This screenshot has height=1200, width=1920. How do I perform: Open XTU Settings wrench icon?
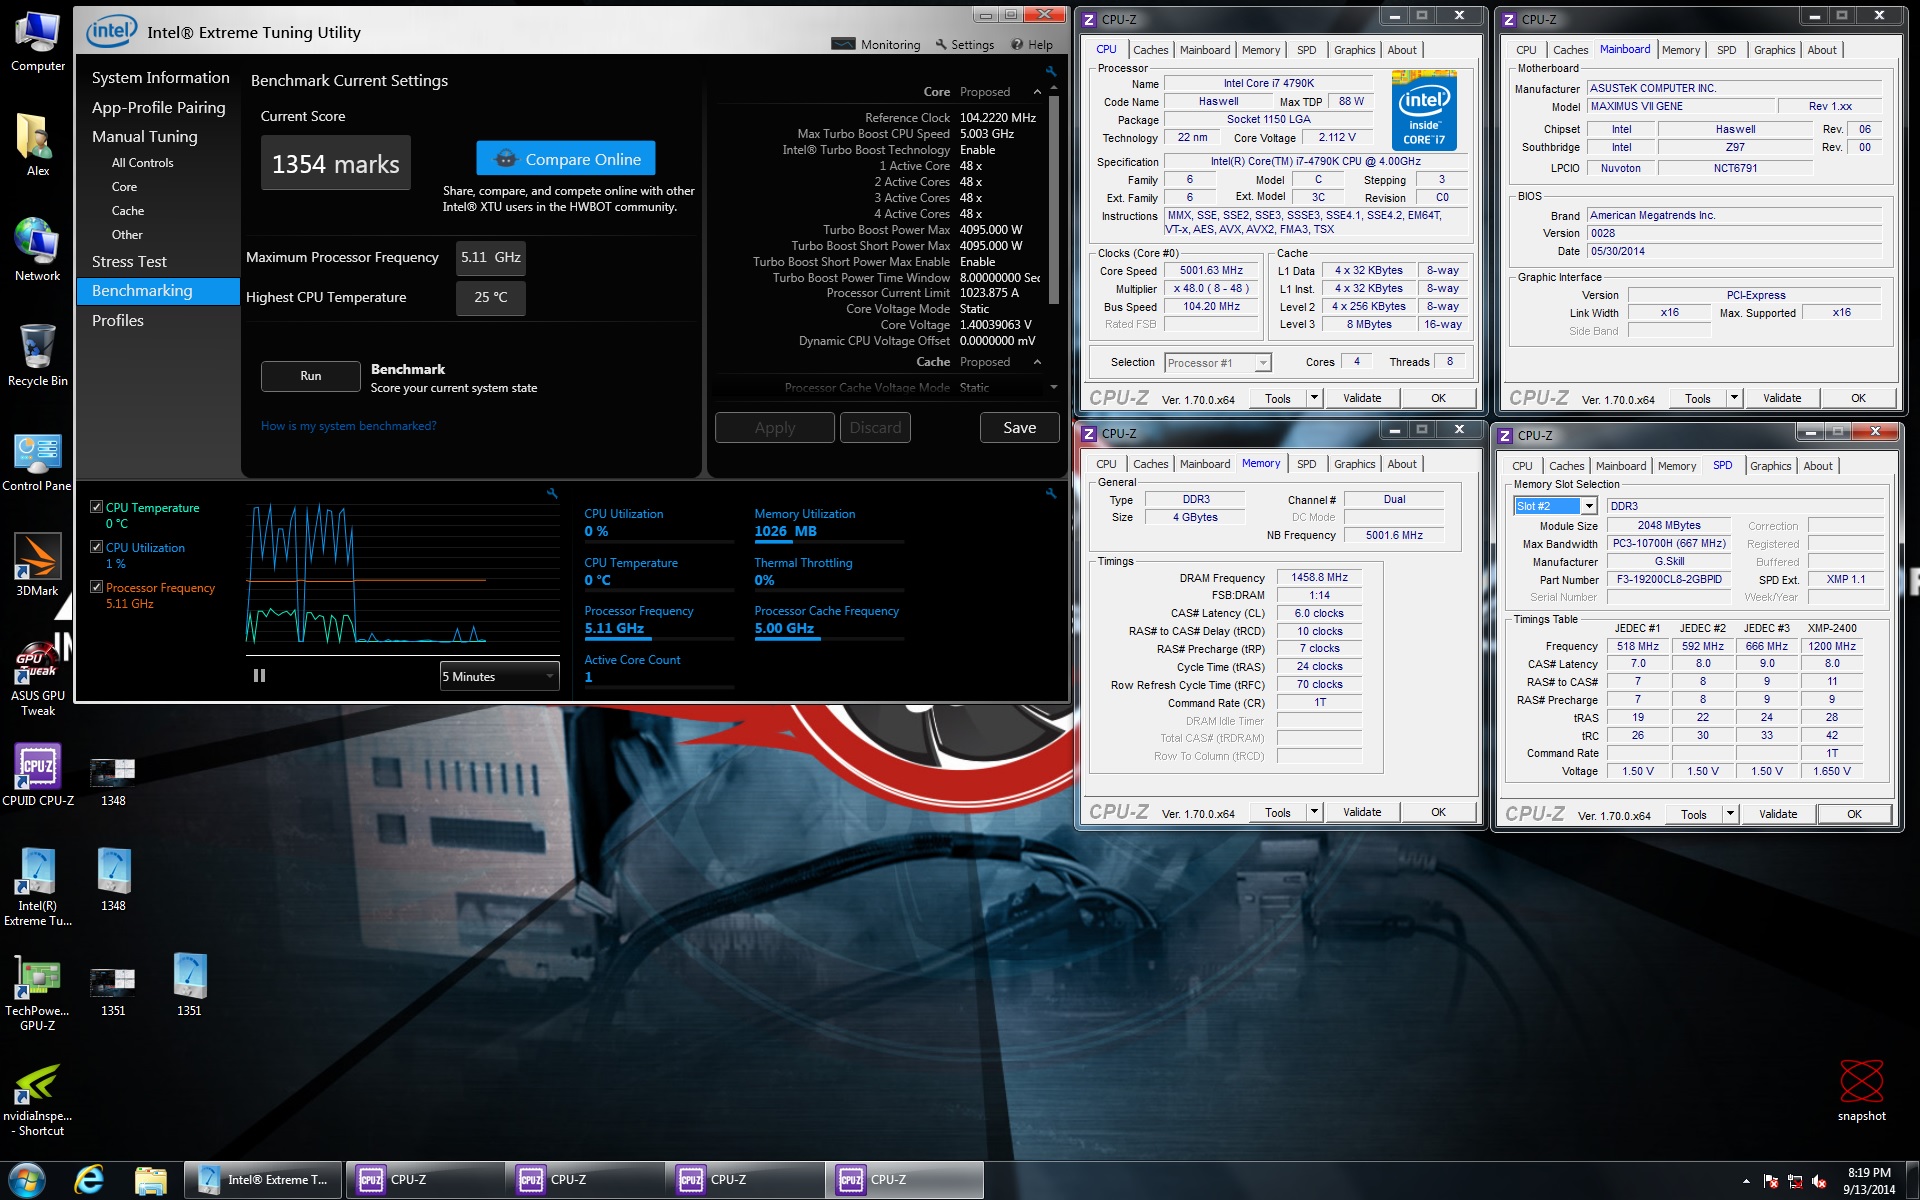941,44
